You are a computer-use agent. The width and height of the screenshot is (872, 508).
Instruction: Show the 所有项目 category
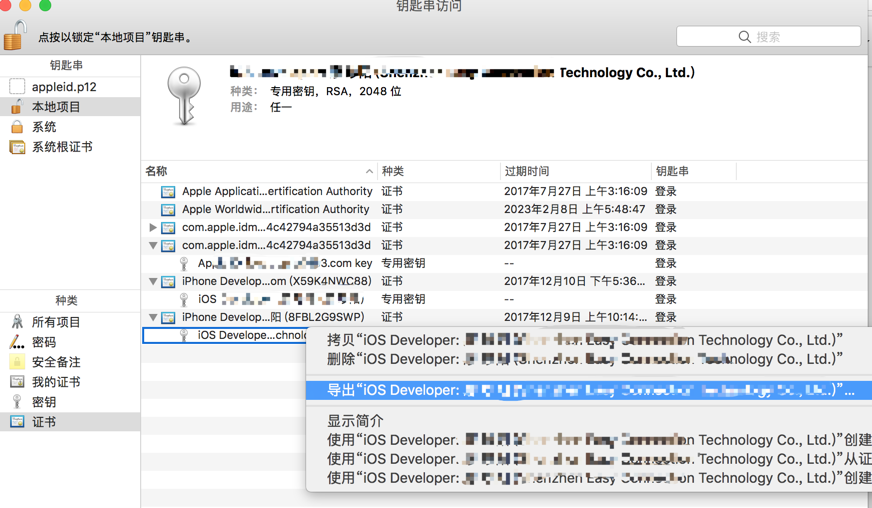70,322
